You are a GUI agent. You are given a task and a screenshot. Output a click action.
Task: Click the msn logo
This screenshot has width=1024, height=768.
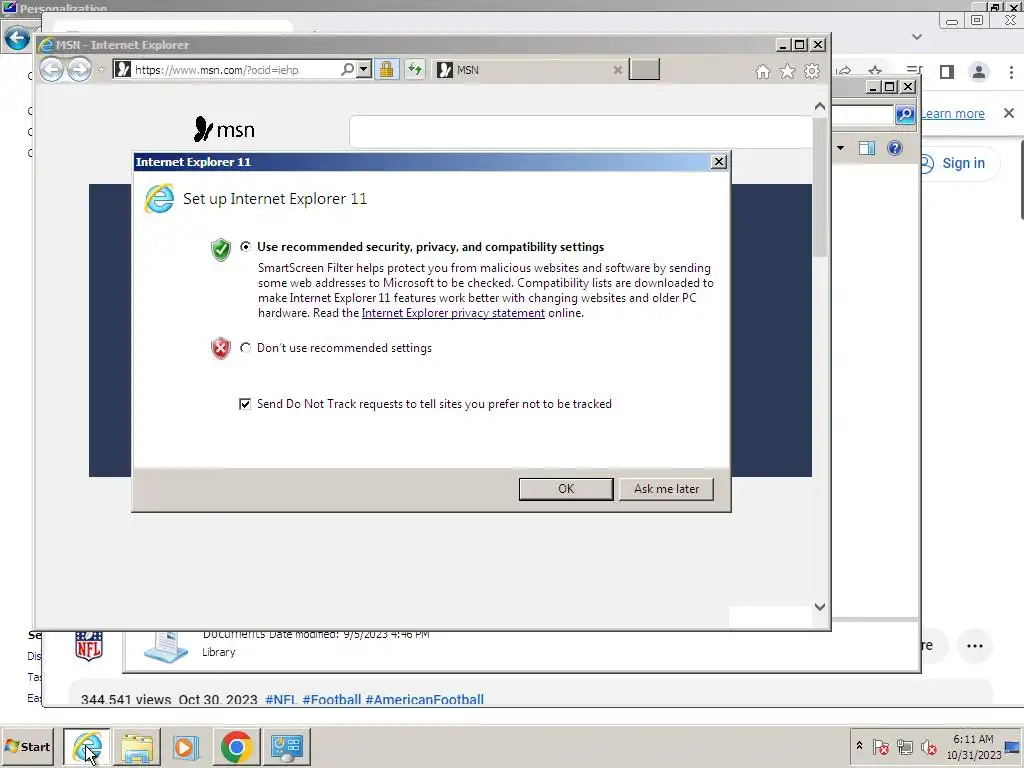pos(224,129)
